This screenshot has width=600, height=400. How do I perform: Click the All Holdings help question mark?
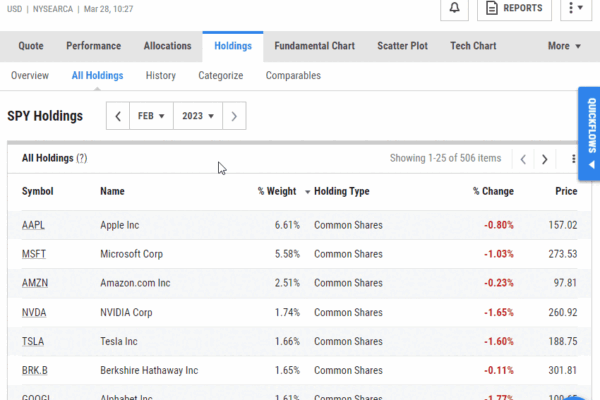coord(82,158)
